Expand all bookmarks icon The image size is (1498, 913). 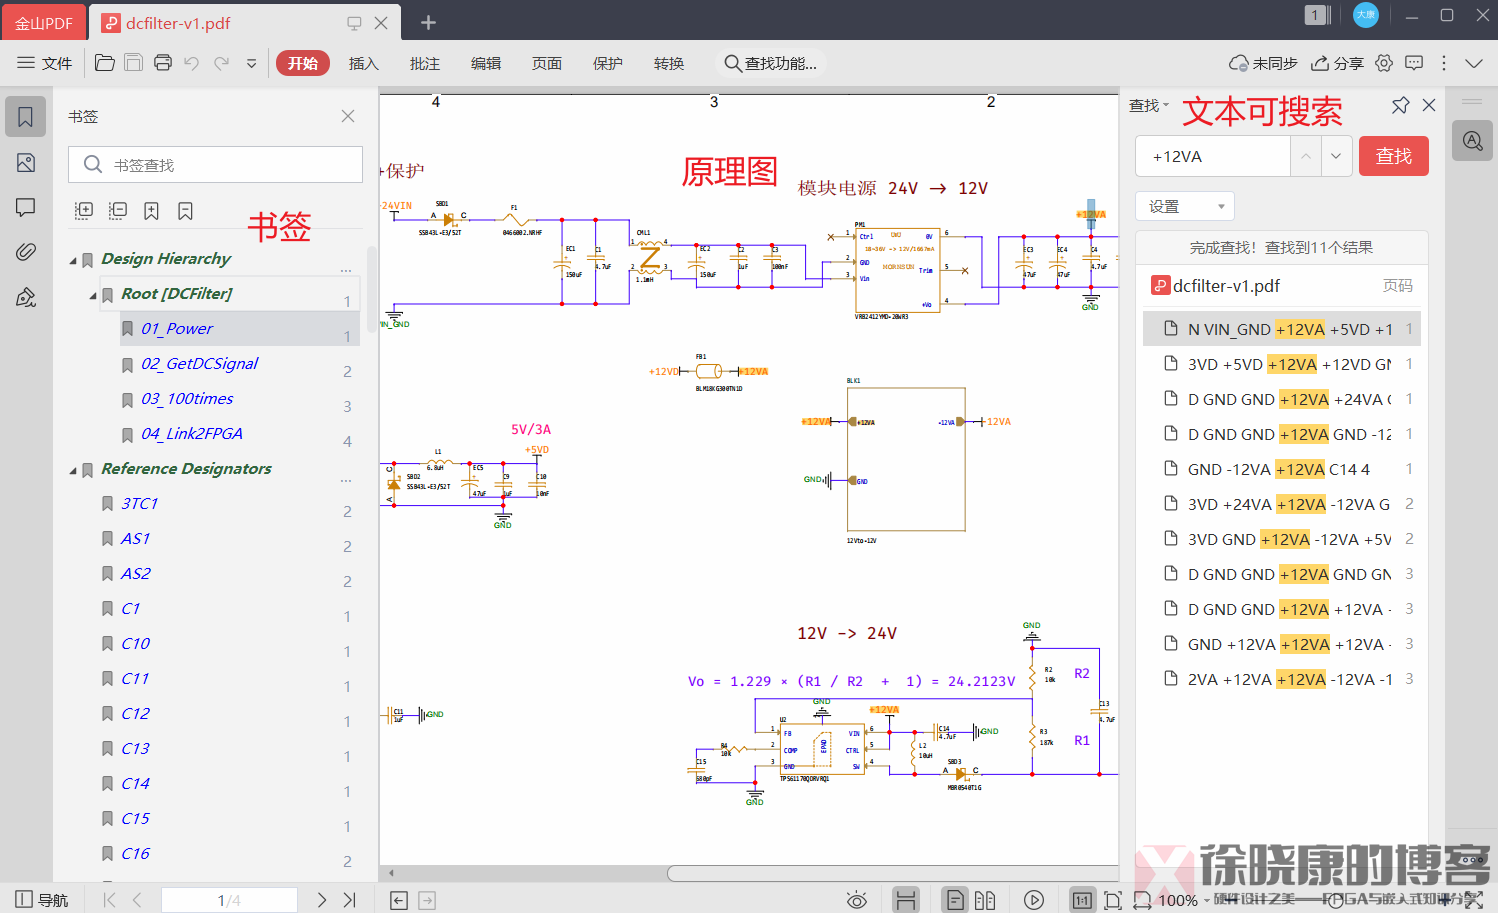pos(84,211)
